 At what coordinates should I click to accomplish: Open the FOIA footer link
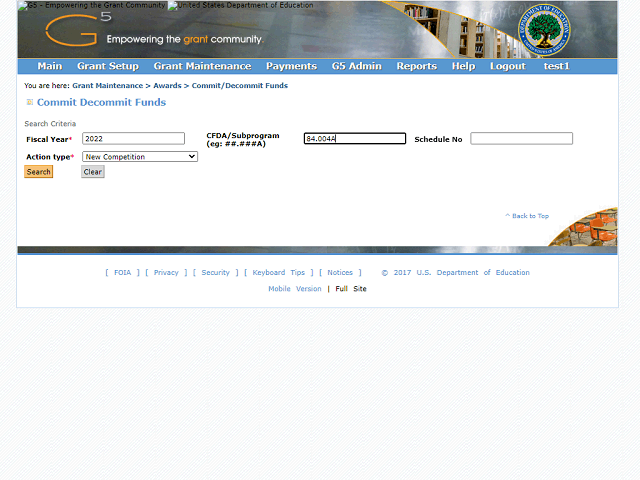point(122,273)
